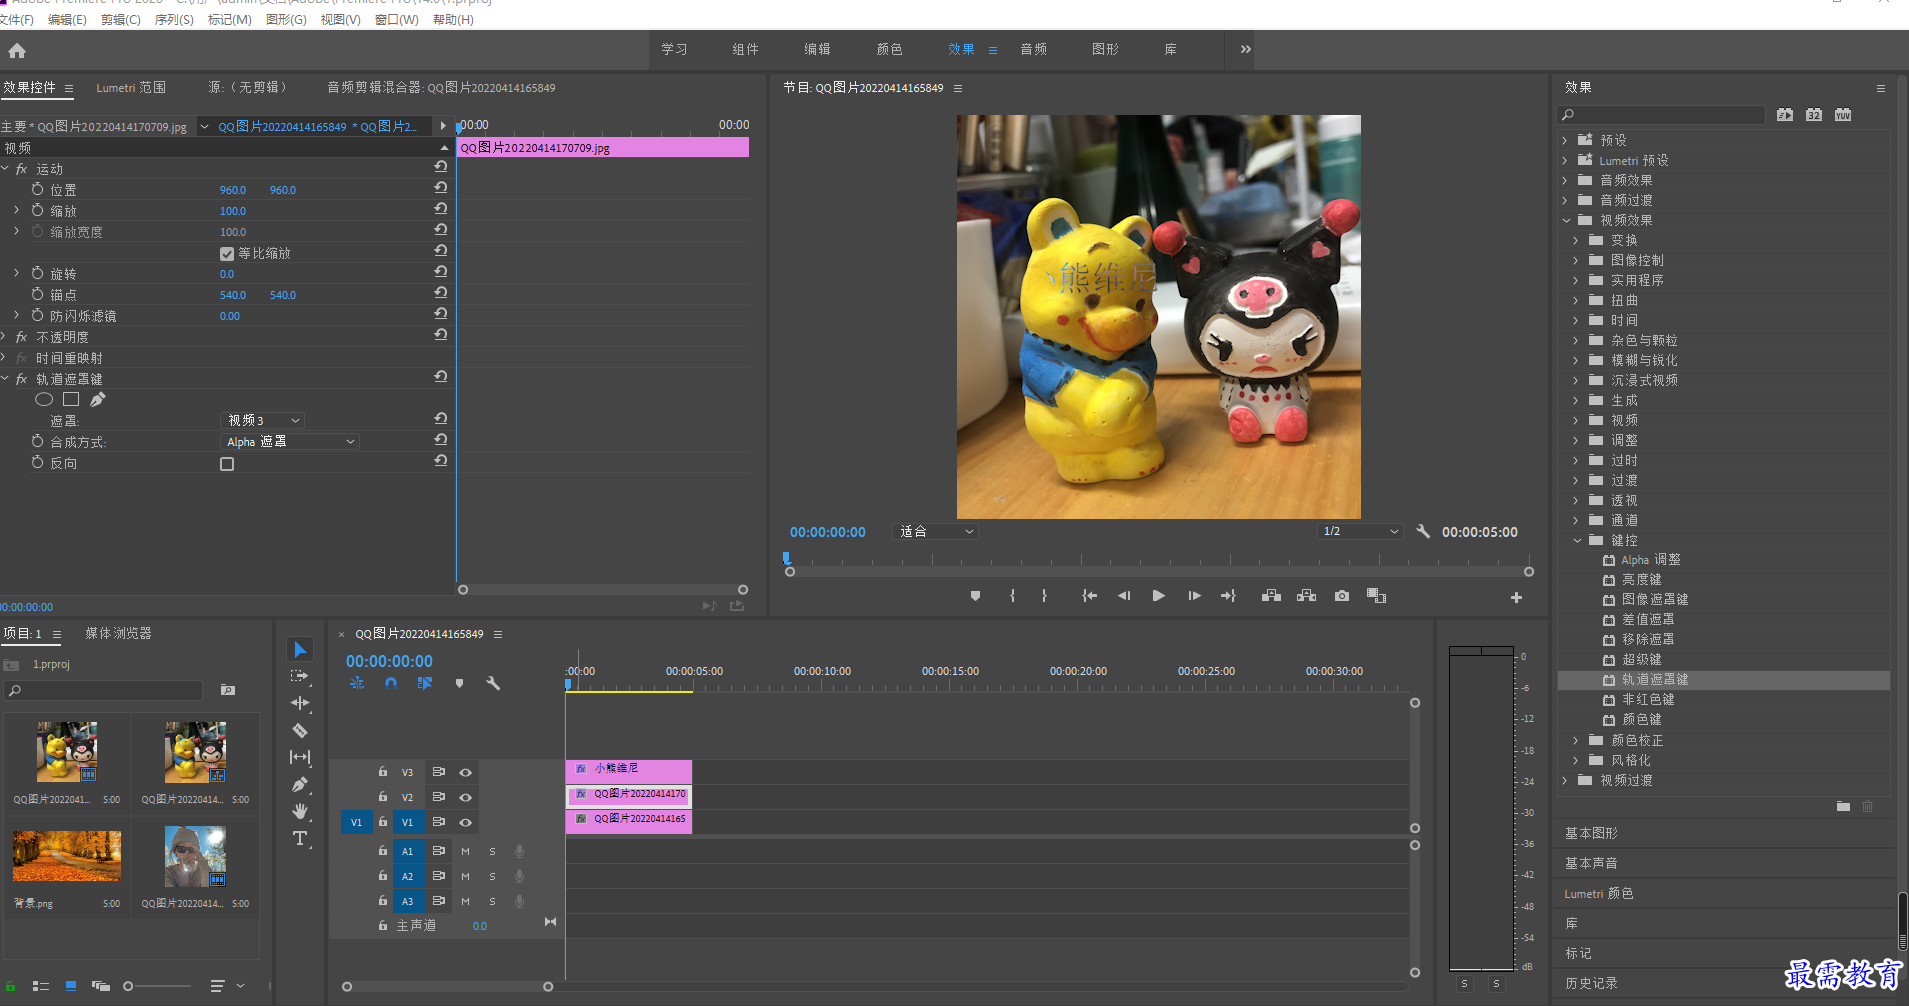Switch to the Audio workspace tab

[x=1033, y=49]
